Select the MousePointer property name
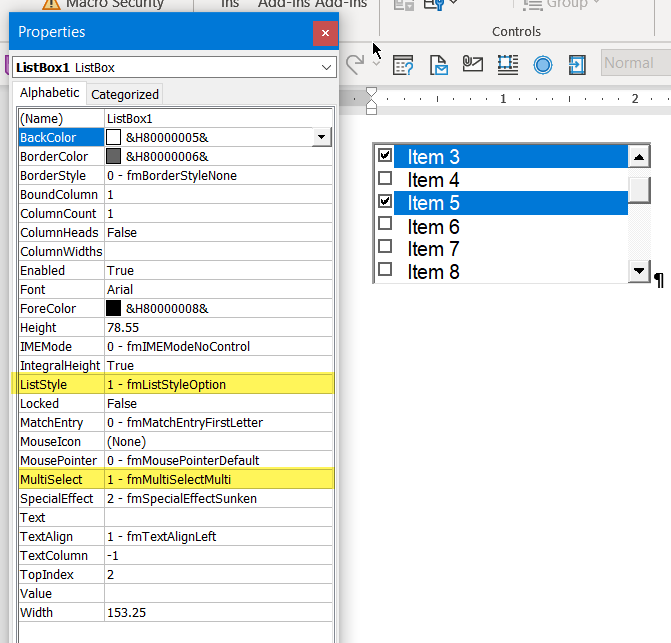The image size is (671, 643). tap(61, 460)
